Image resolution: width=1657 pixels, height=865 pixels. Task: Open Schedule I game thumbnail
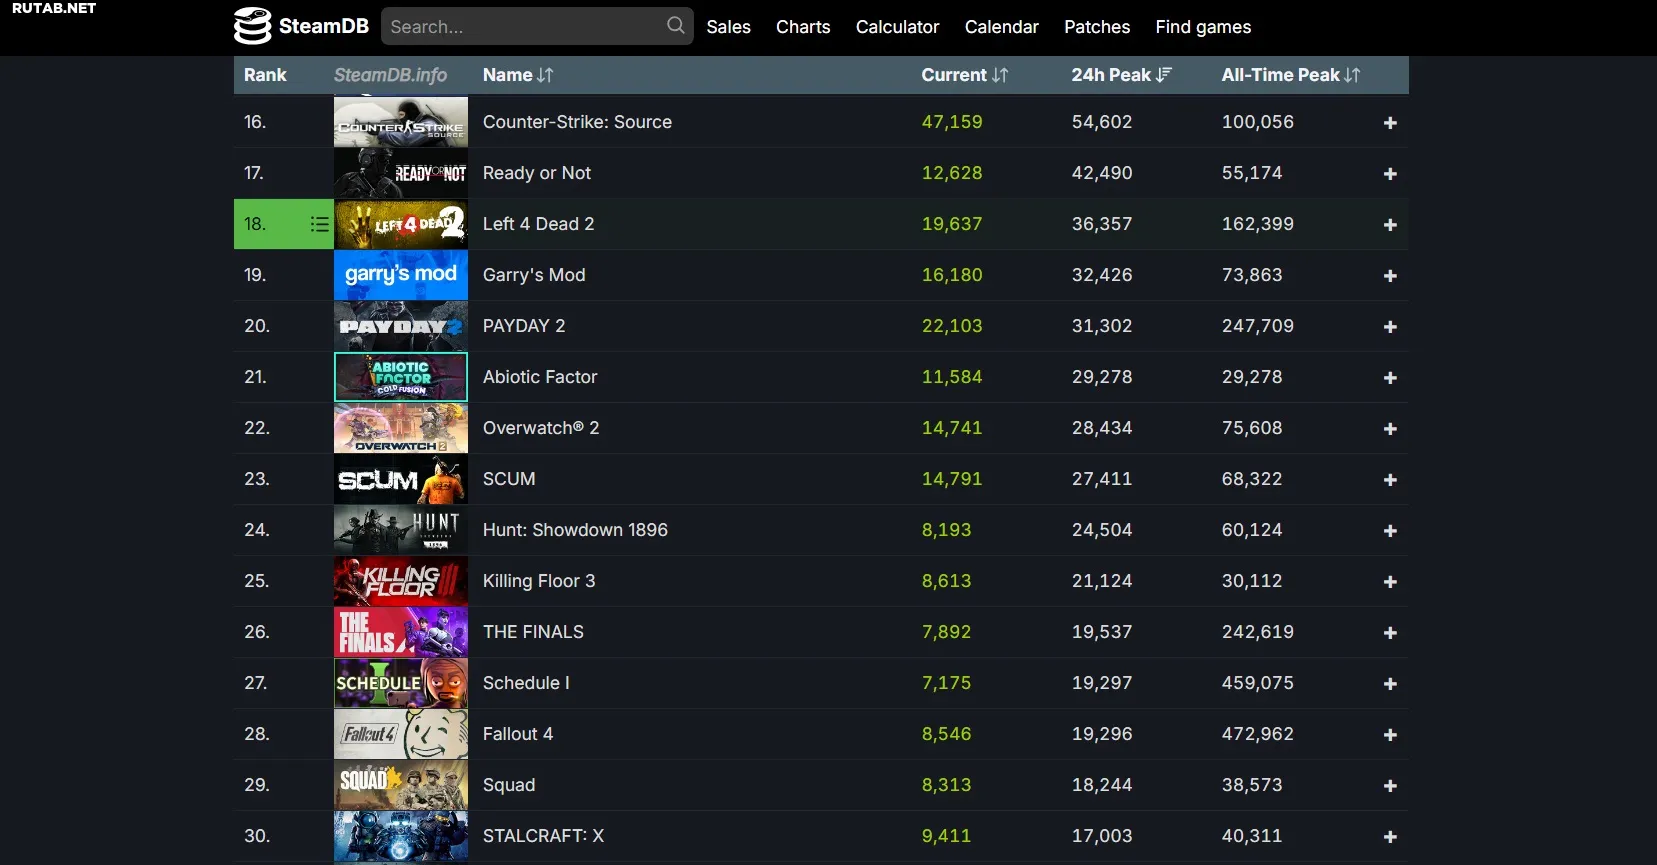(x=400, y=683)
